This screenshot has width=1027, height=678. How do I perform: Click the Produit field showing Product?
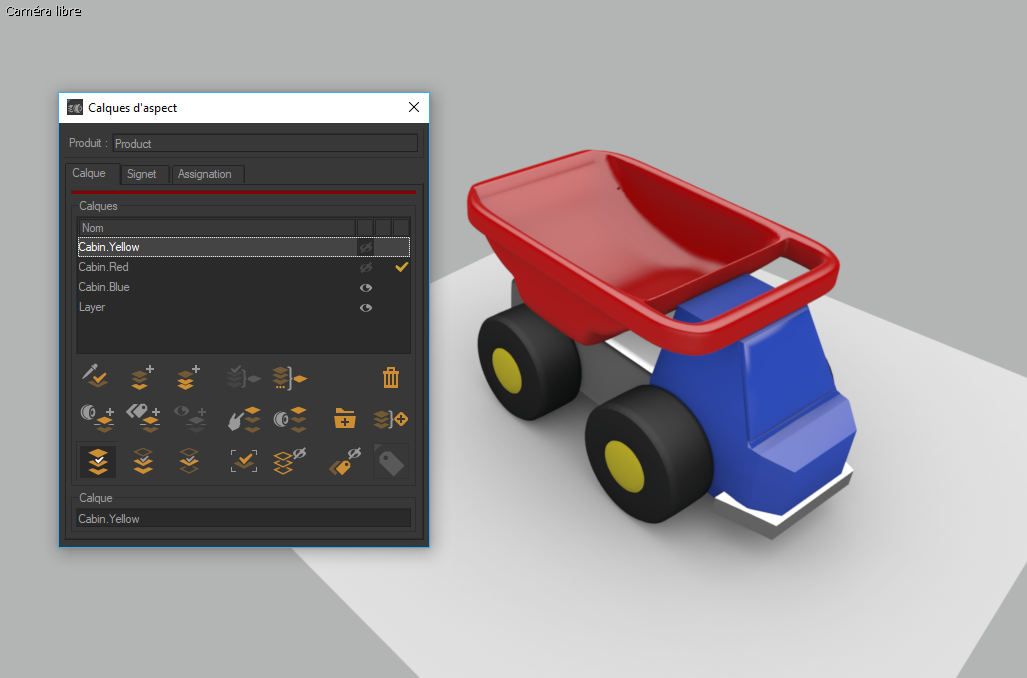(x=264, y=143)
